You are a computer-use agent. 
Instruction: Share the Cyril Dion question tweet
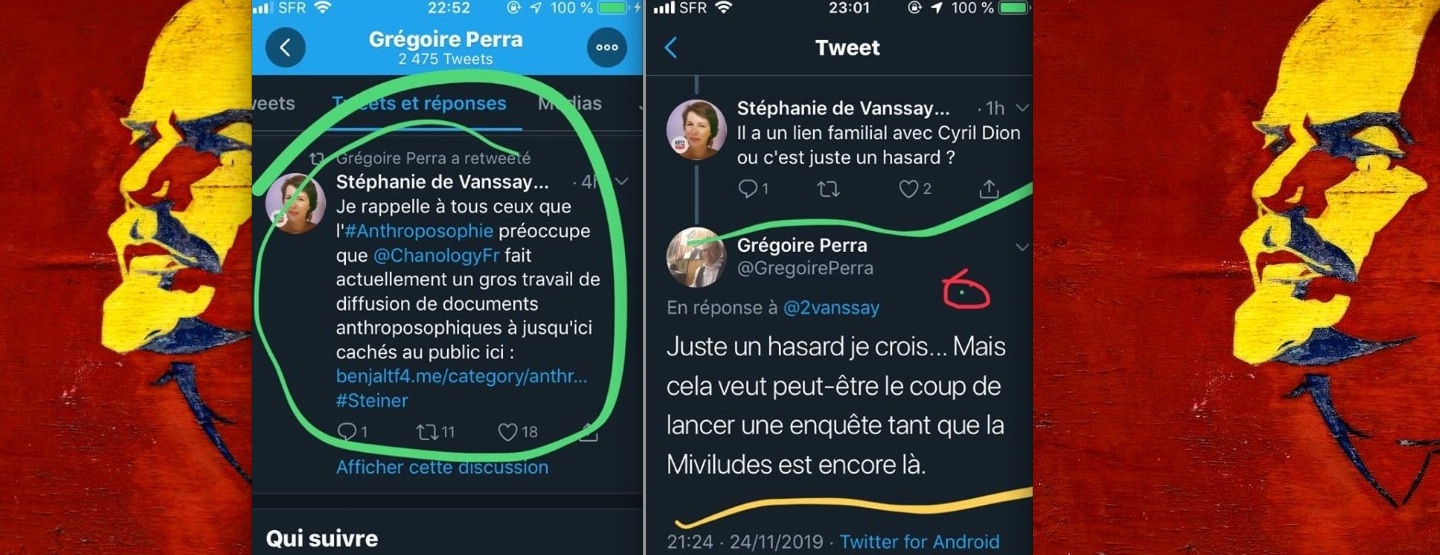click(x=988, y=188)
